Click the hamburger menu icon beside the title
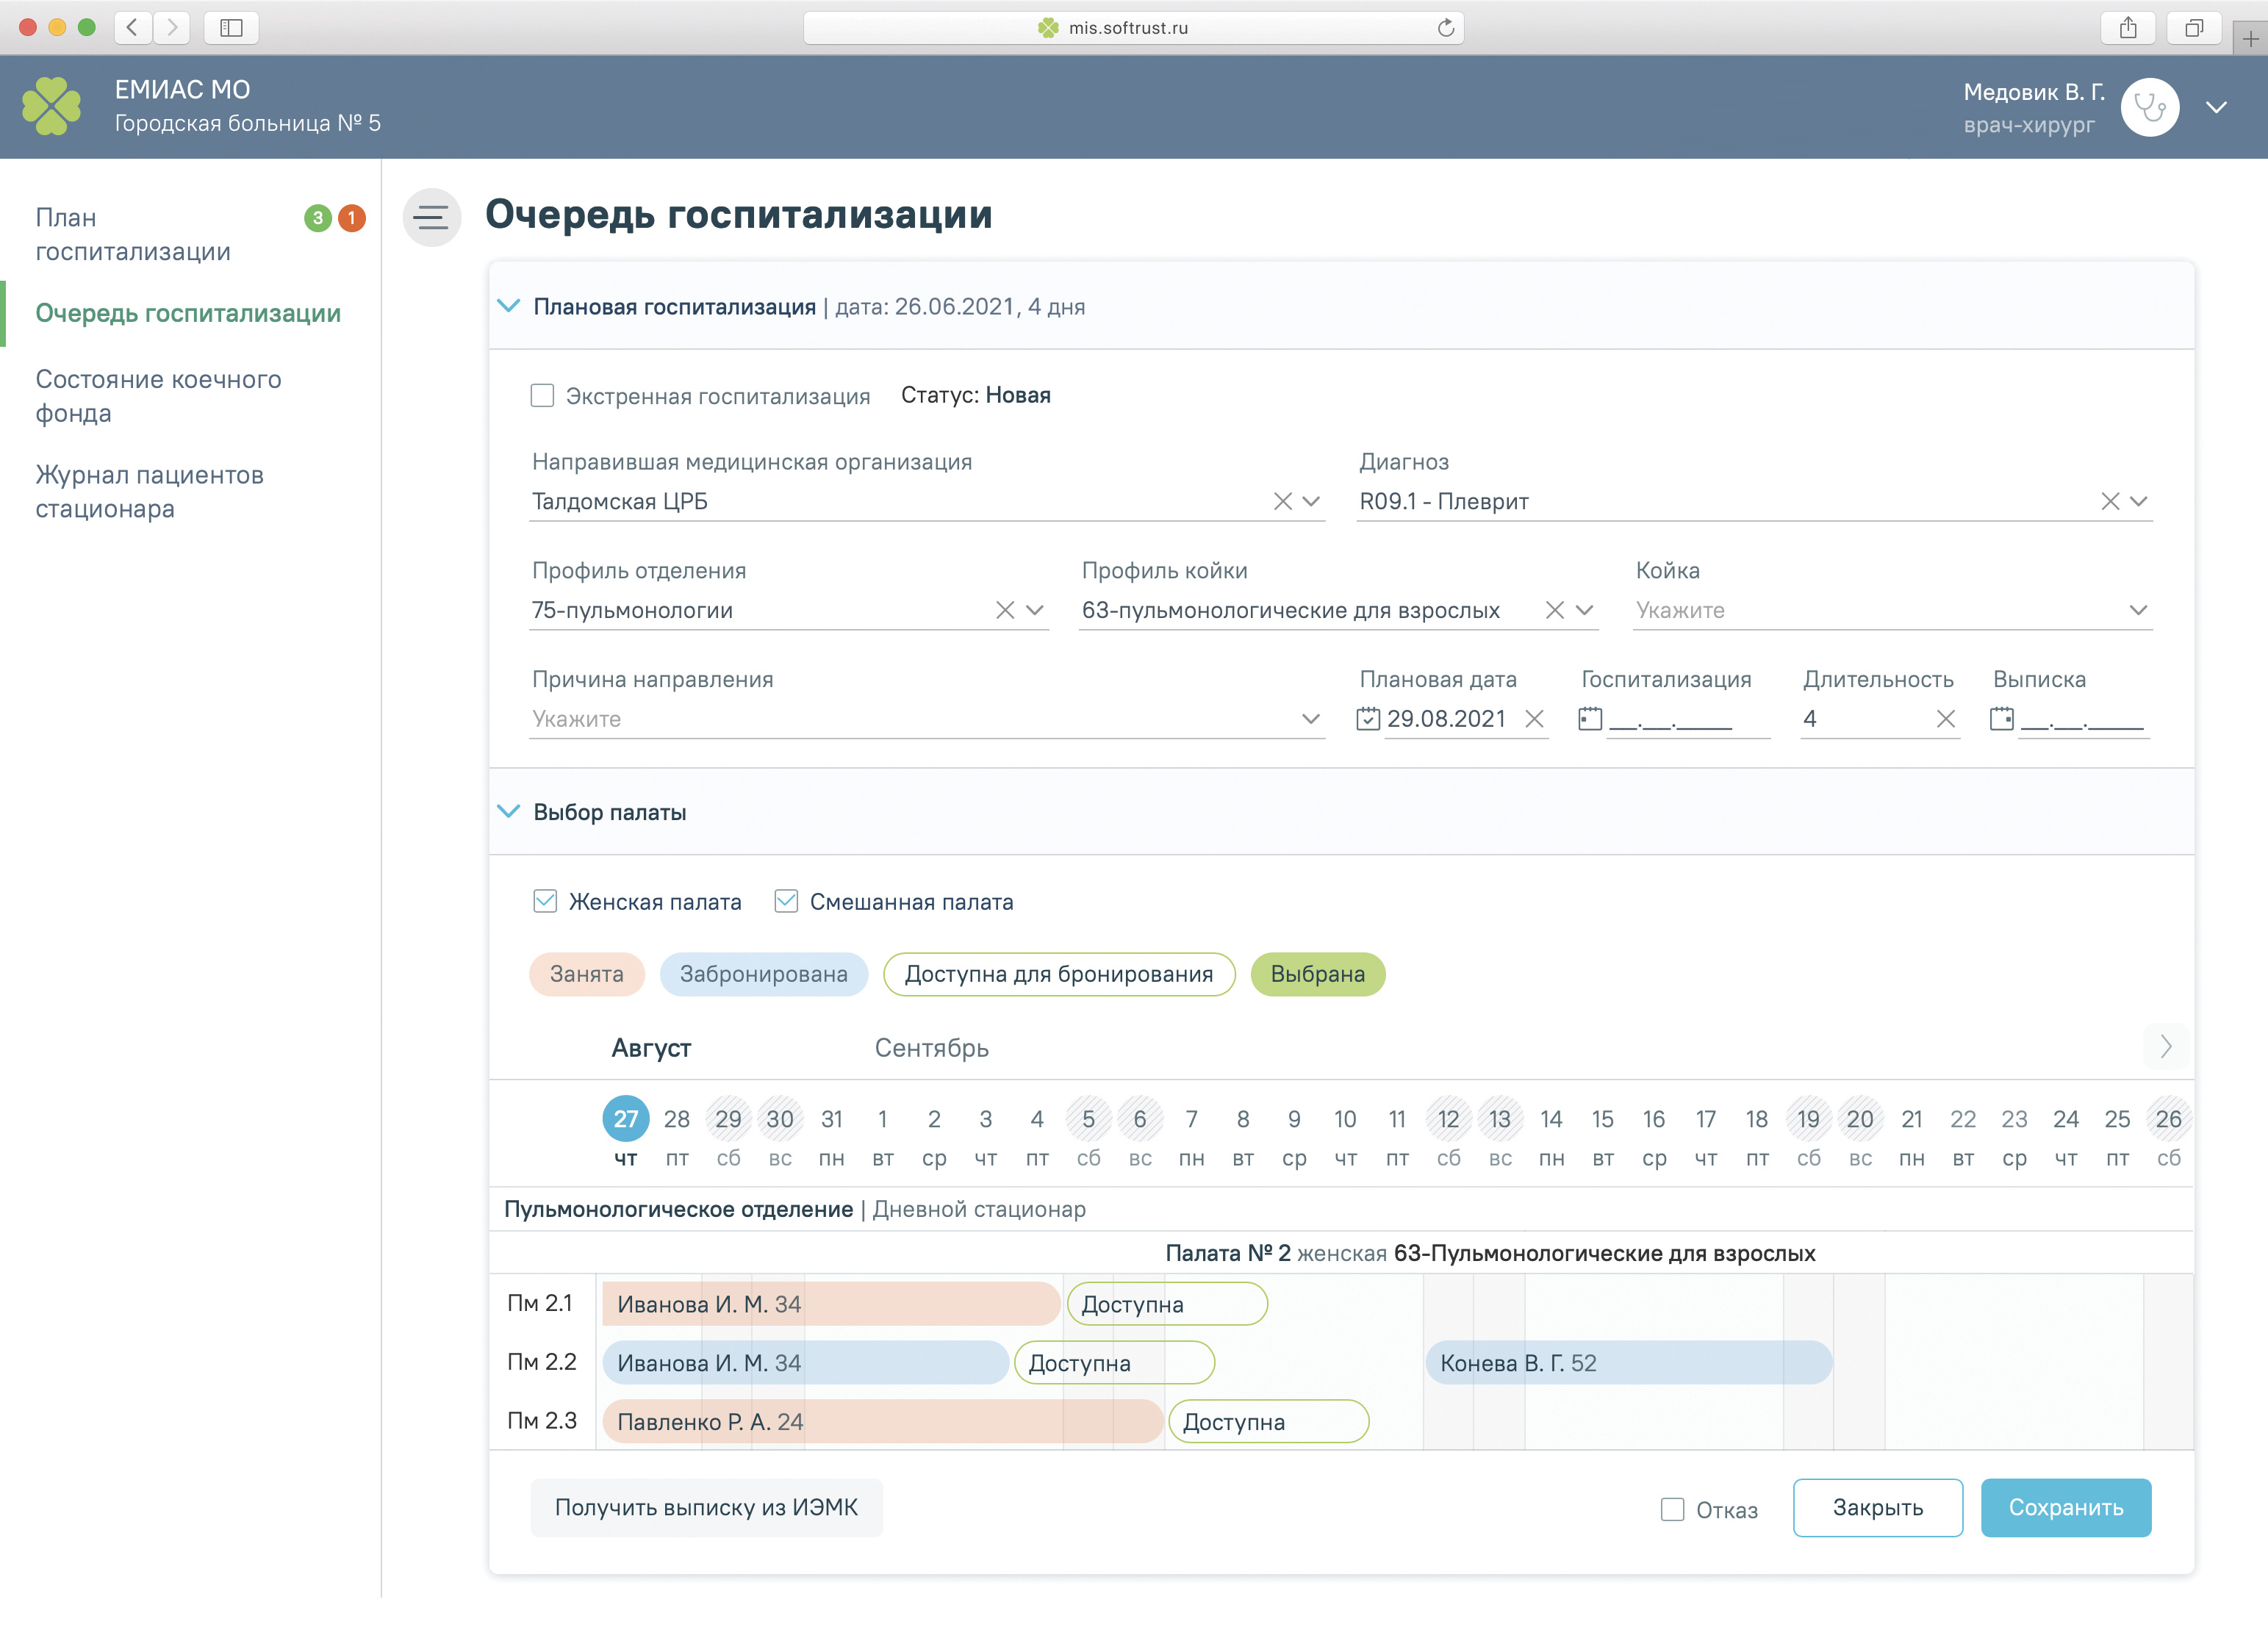Screen dimensions: 2268x1627 click(431, 217)
